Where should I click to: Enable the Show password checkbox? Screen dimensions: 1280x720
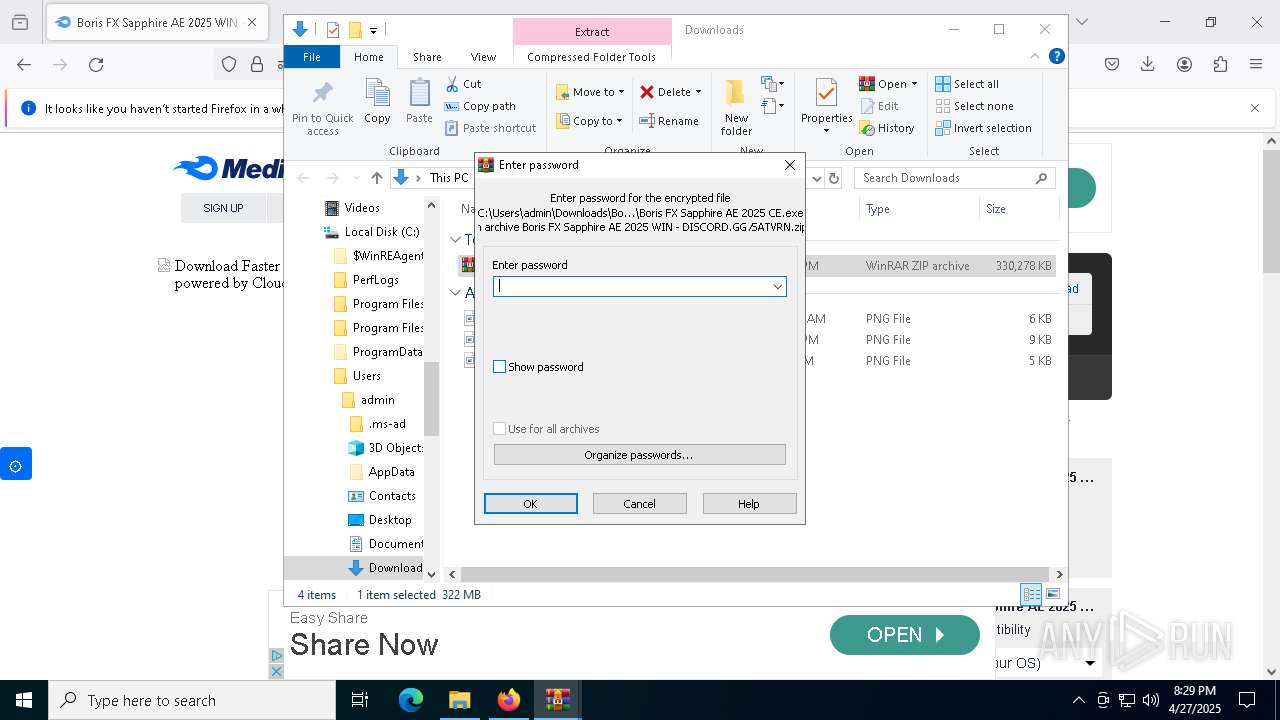(500, 367)
